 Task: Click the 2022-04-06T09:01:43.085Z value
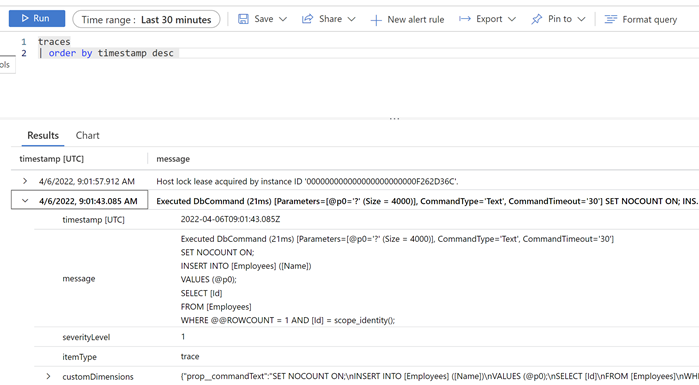230,219
